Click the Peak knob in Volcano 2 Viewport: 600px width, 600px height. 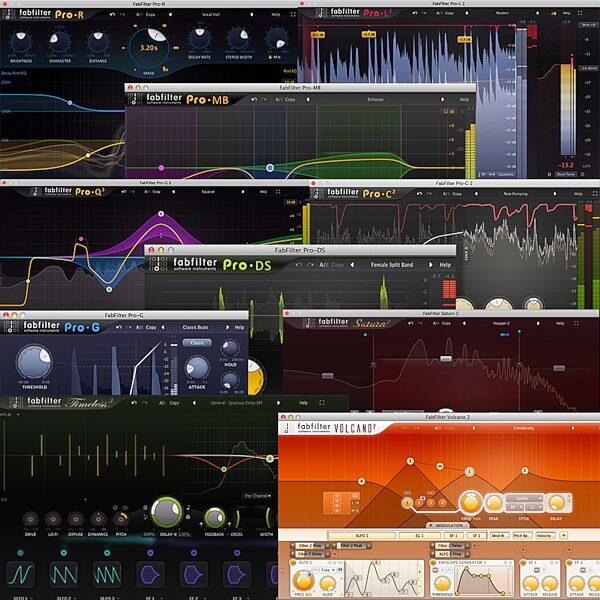494,503
